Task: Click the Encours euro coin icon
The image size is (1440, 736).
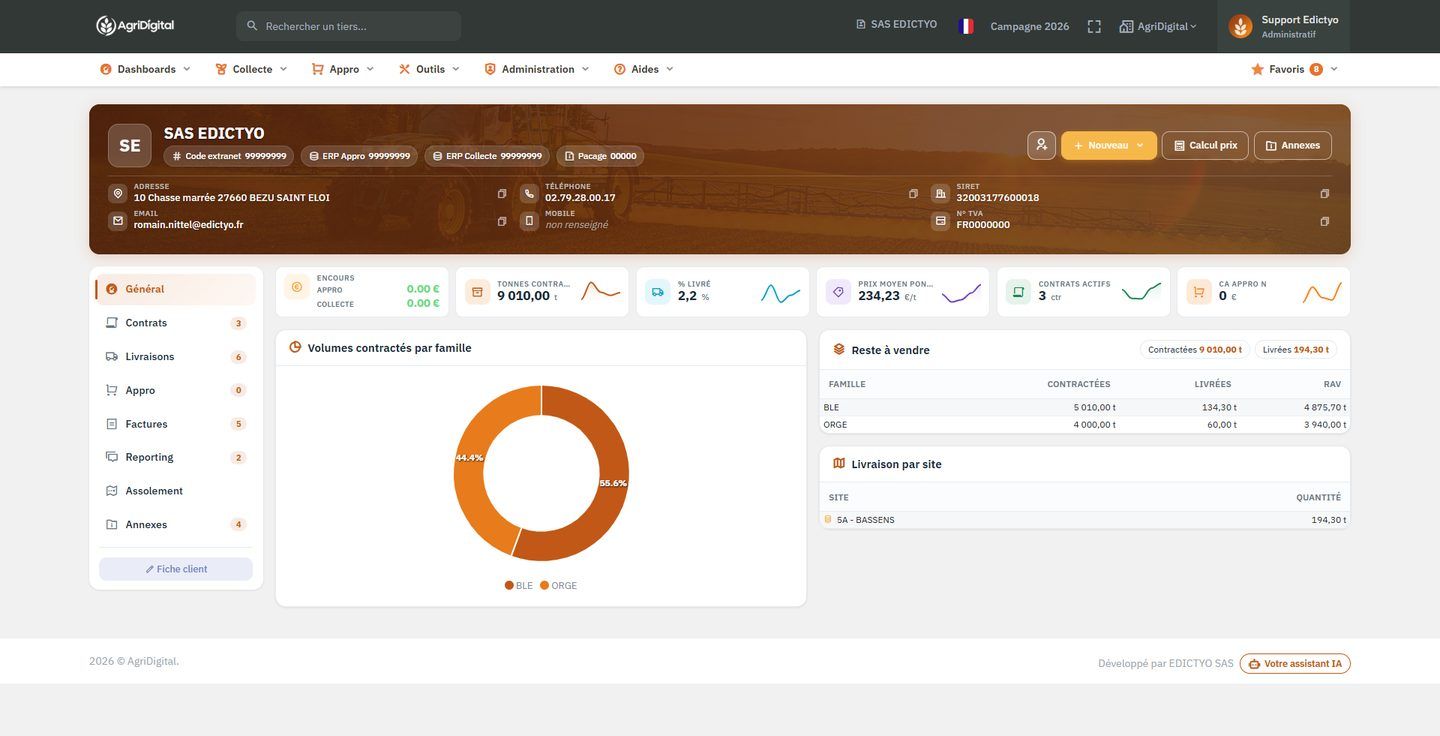Action: pos(297,288)
